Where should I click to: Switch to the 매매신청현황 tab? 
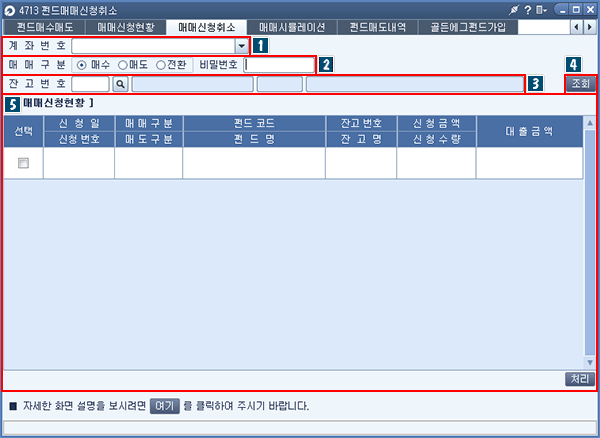(126, 28)
